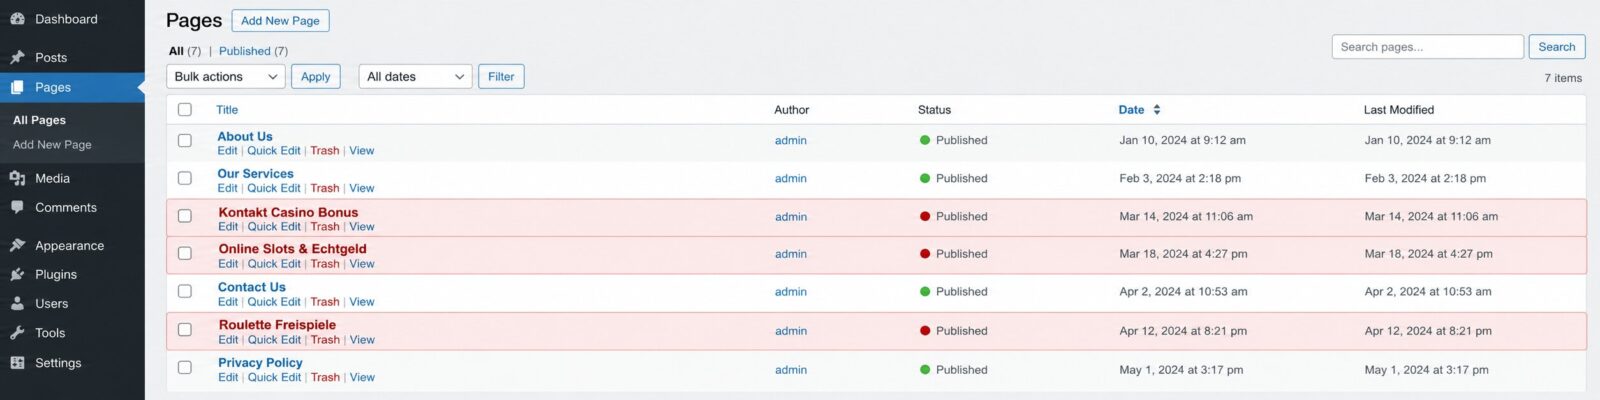The width and height of the screenshot is (1600, 400).
Task: Click the Tools wrench icon
Action: coord(17,333)
